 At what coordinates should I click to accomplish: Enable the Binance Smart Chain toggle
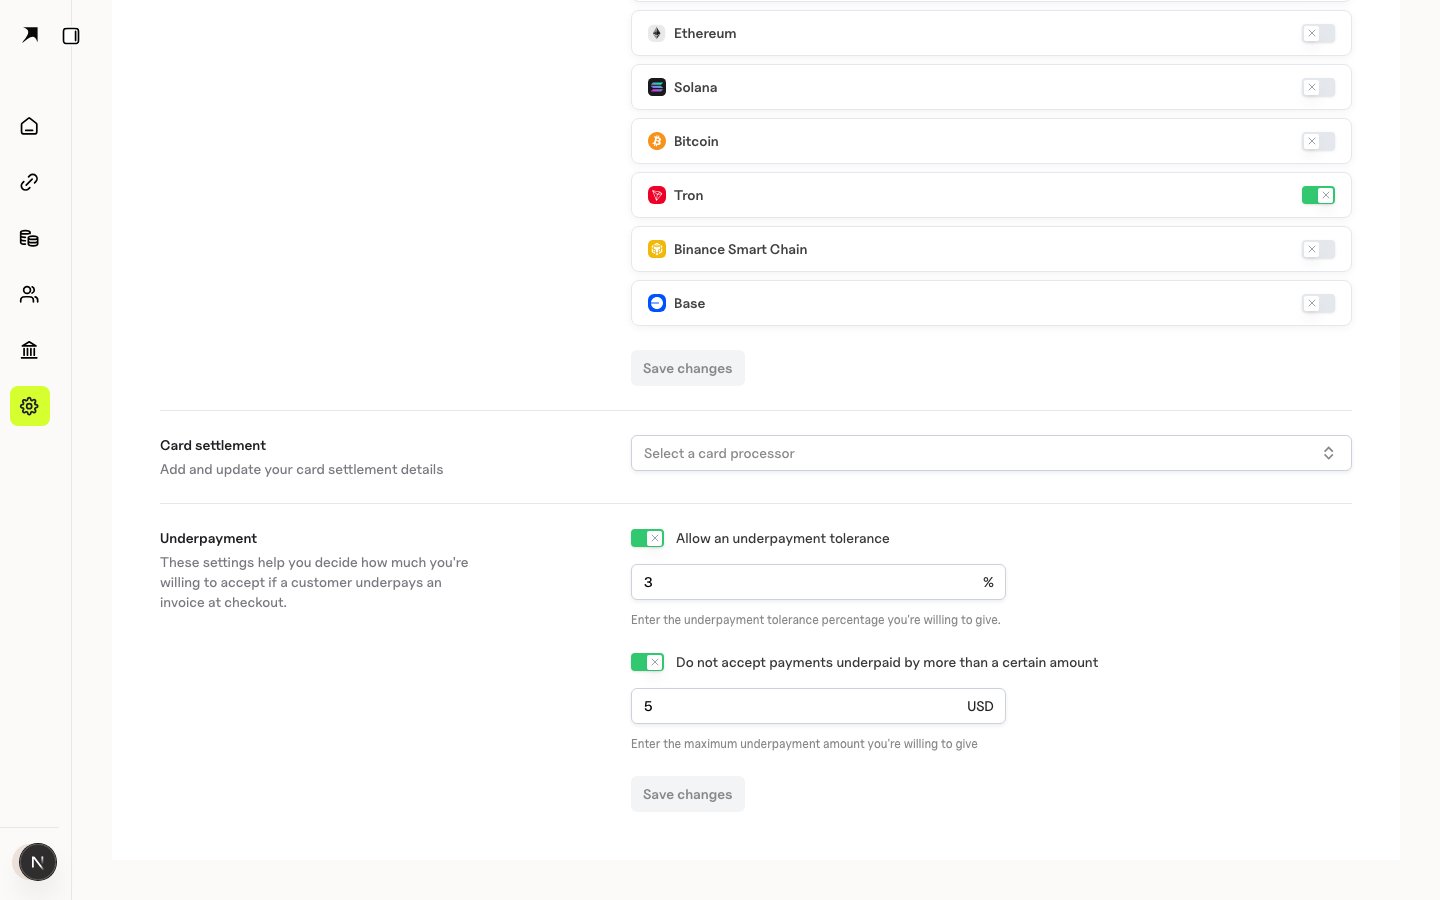(1318, 249)
